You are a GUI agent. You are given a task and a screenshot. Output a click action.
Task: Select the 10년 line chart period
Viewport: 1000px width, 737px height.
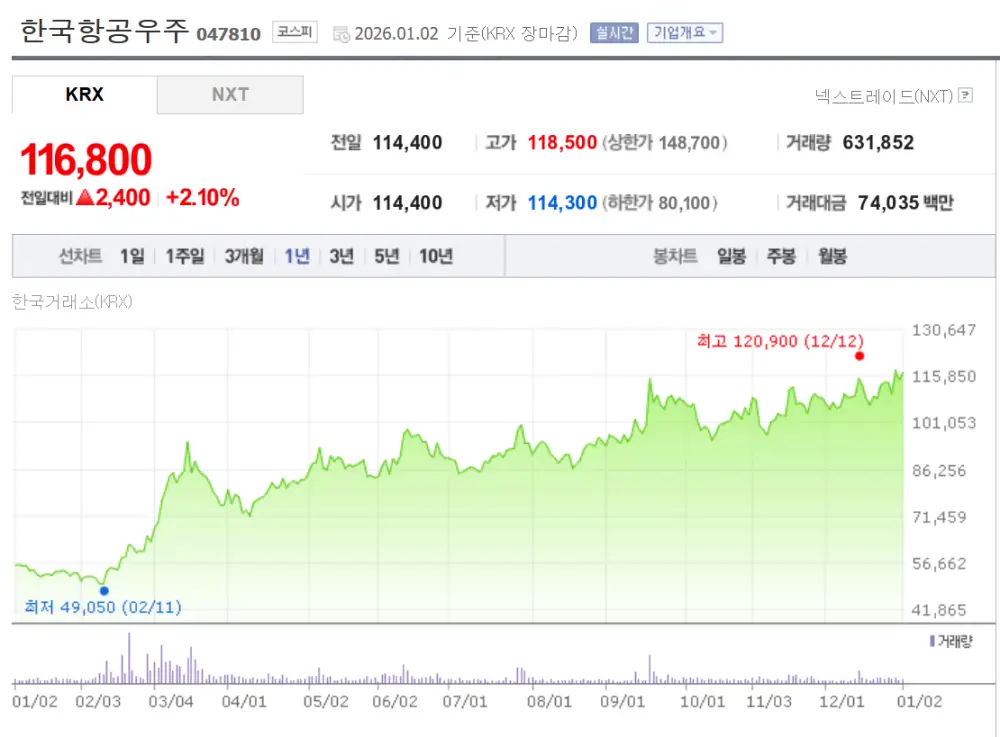tap(436, 256)
